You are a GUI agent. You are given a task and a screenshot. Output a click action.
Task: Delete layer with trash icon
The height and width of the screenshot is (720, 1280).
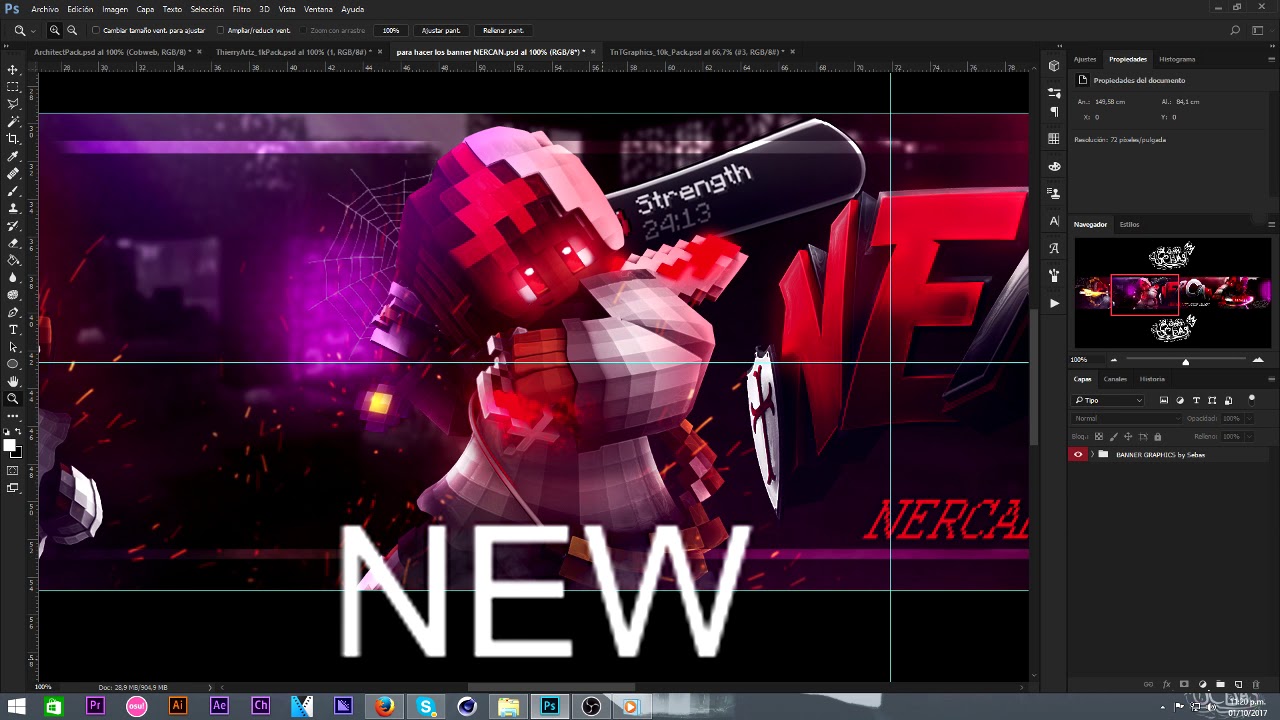coord(1256,684)
